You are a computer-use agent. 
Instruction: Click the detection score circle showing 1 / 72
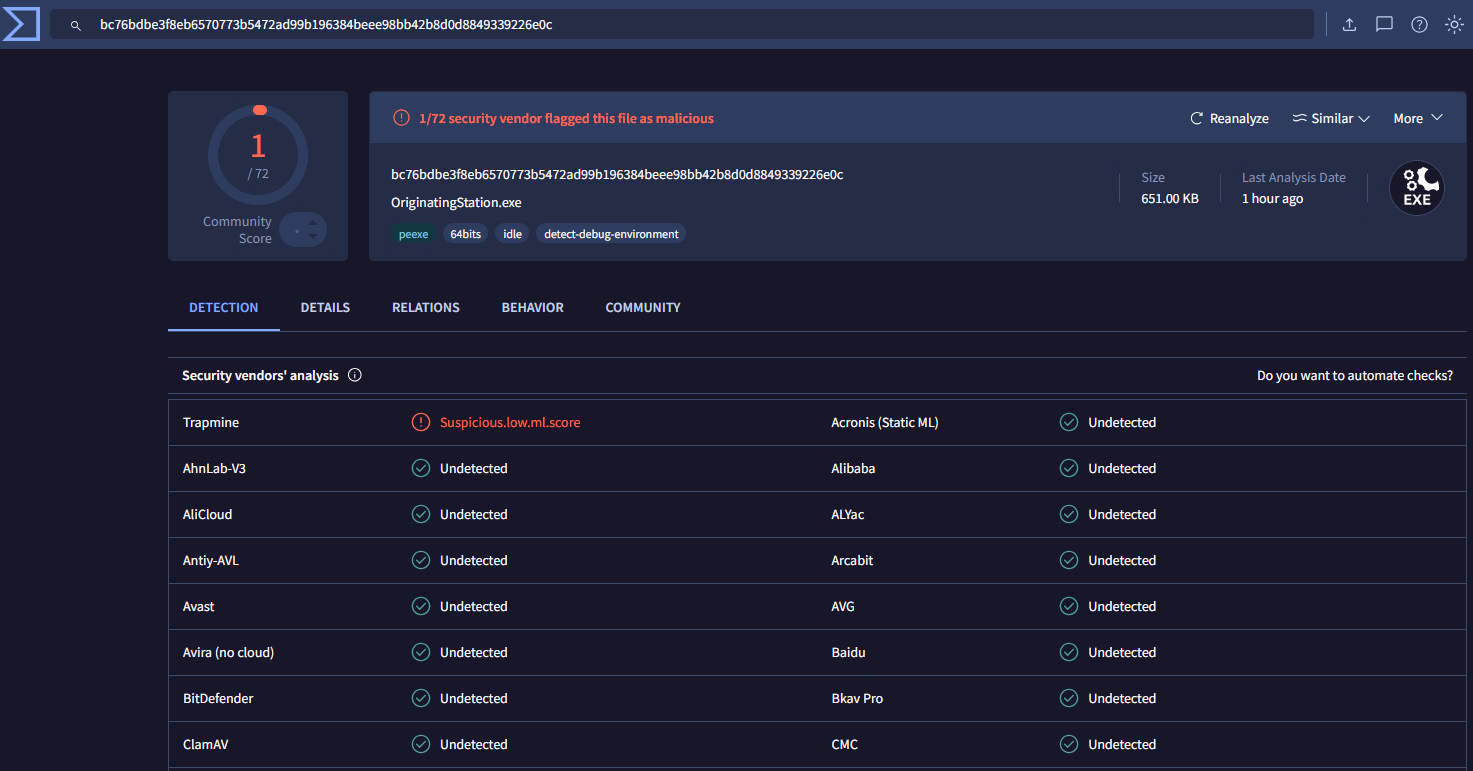click(x=258, y=155)
